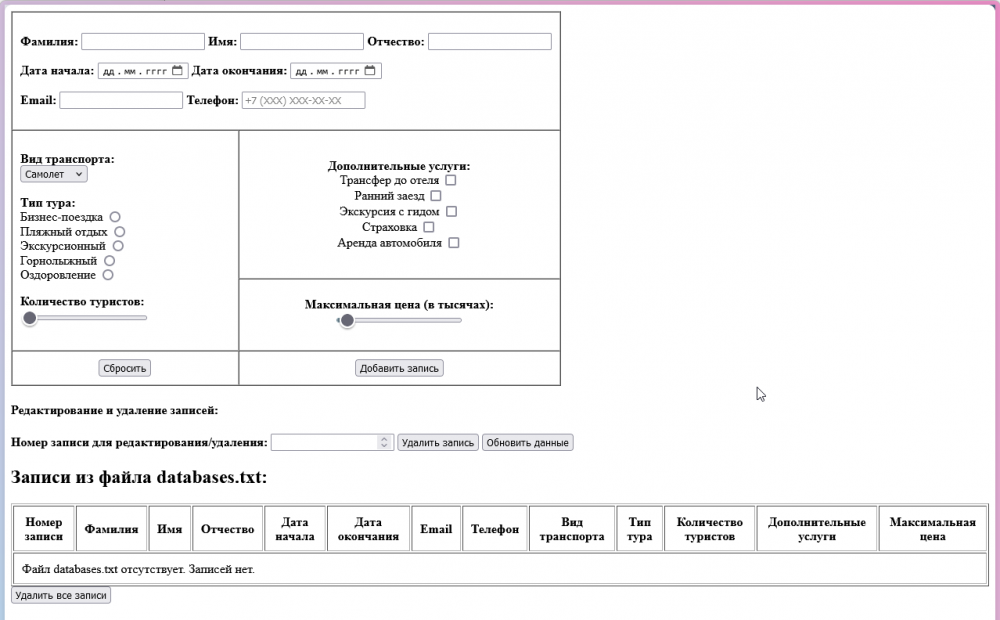Viewport: 1000px width, 620px height.
Task: Check the Ранний заезд option
Action: click(436, 196)
